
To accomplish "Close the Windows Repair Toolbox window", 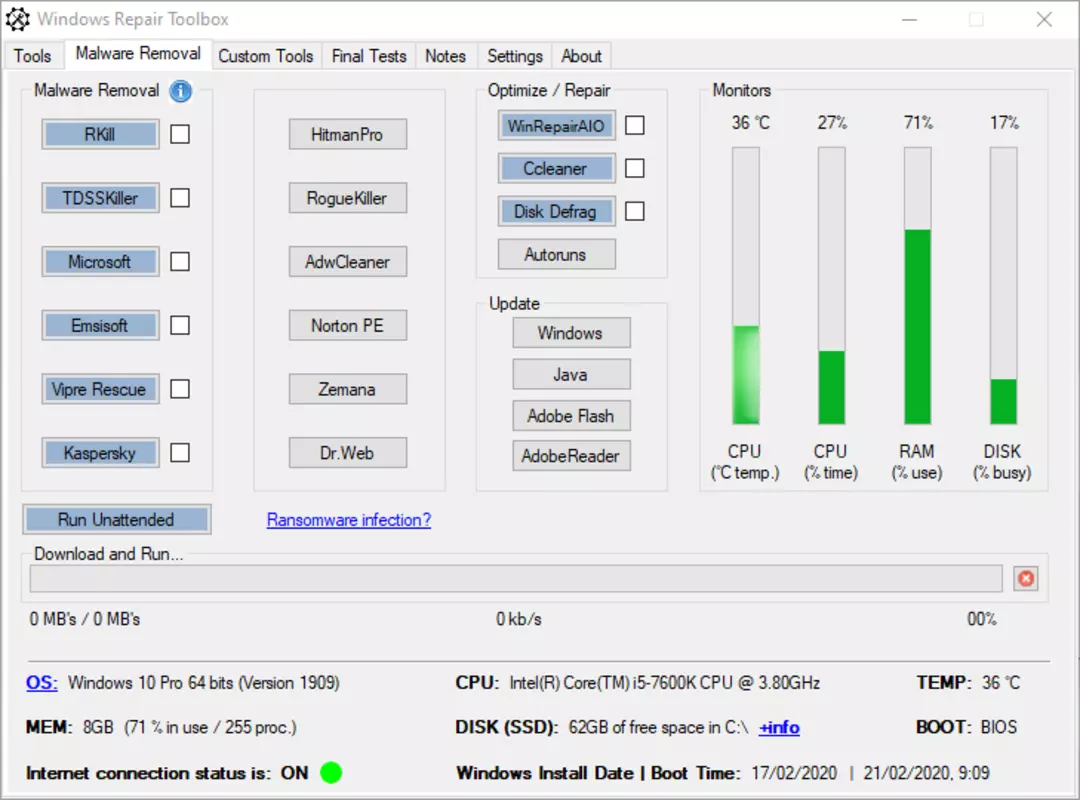I will (1044, 19).
